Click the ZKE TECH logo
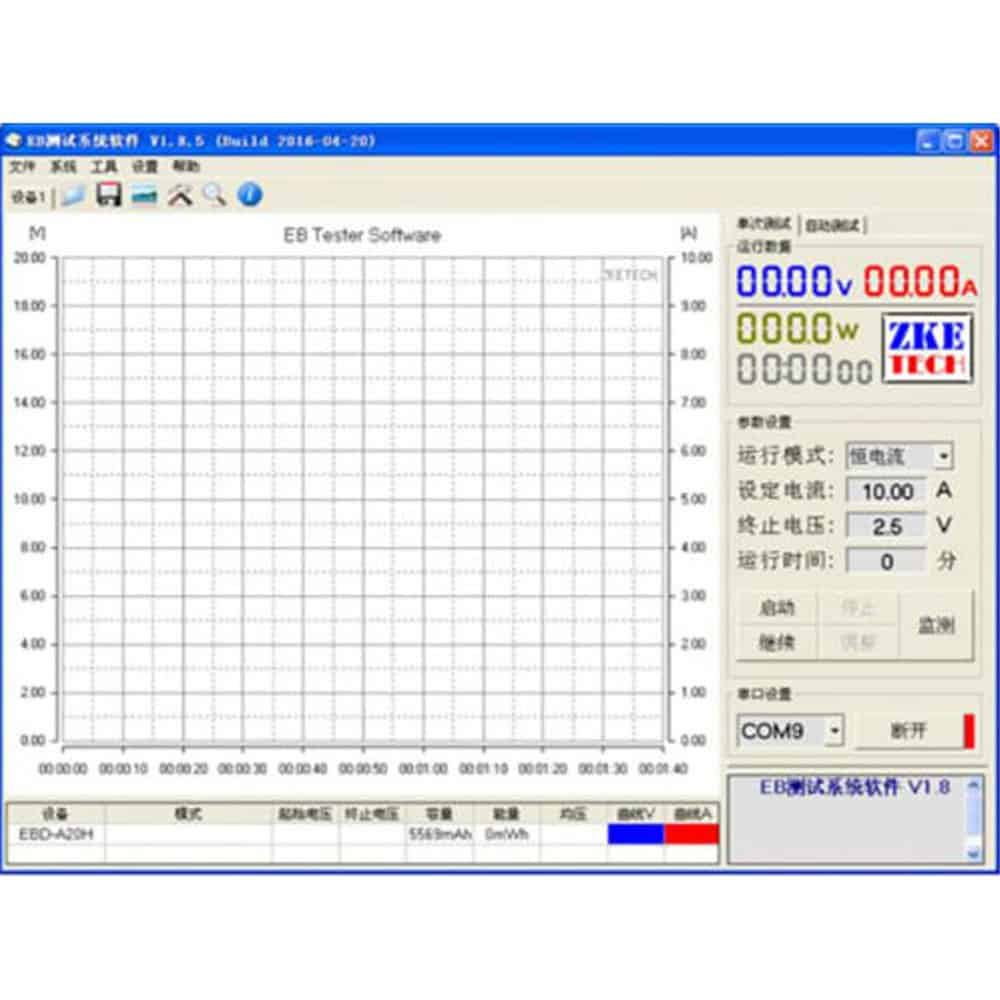The image size is (1000, 1000). pos(927,349)
